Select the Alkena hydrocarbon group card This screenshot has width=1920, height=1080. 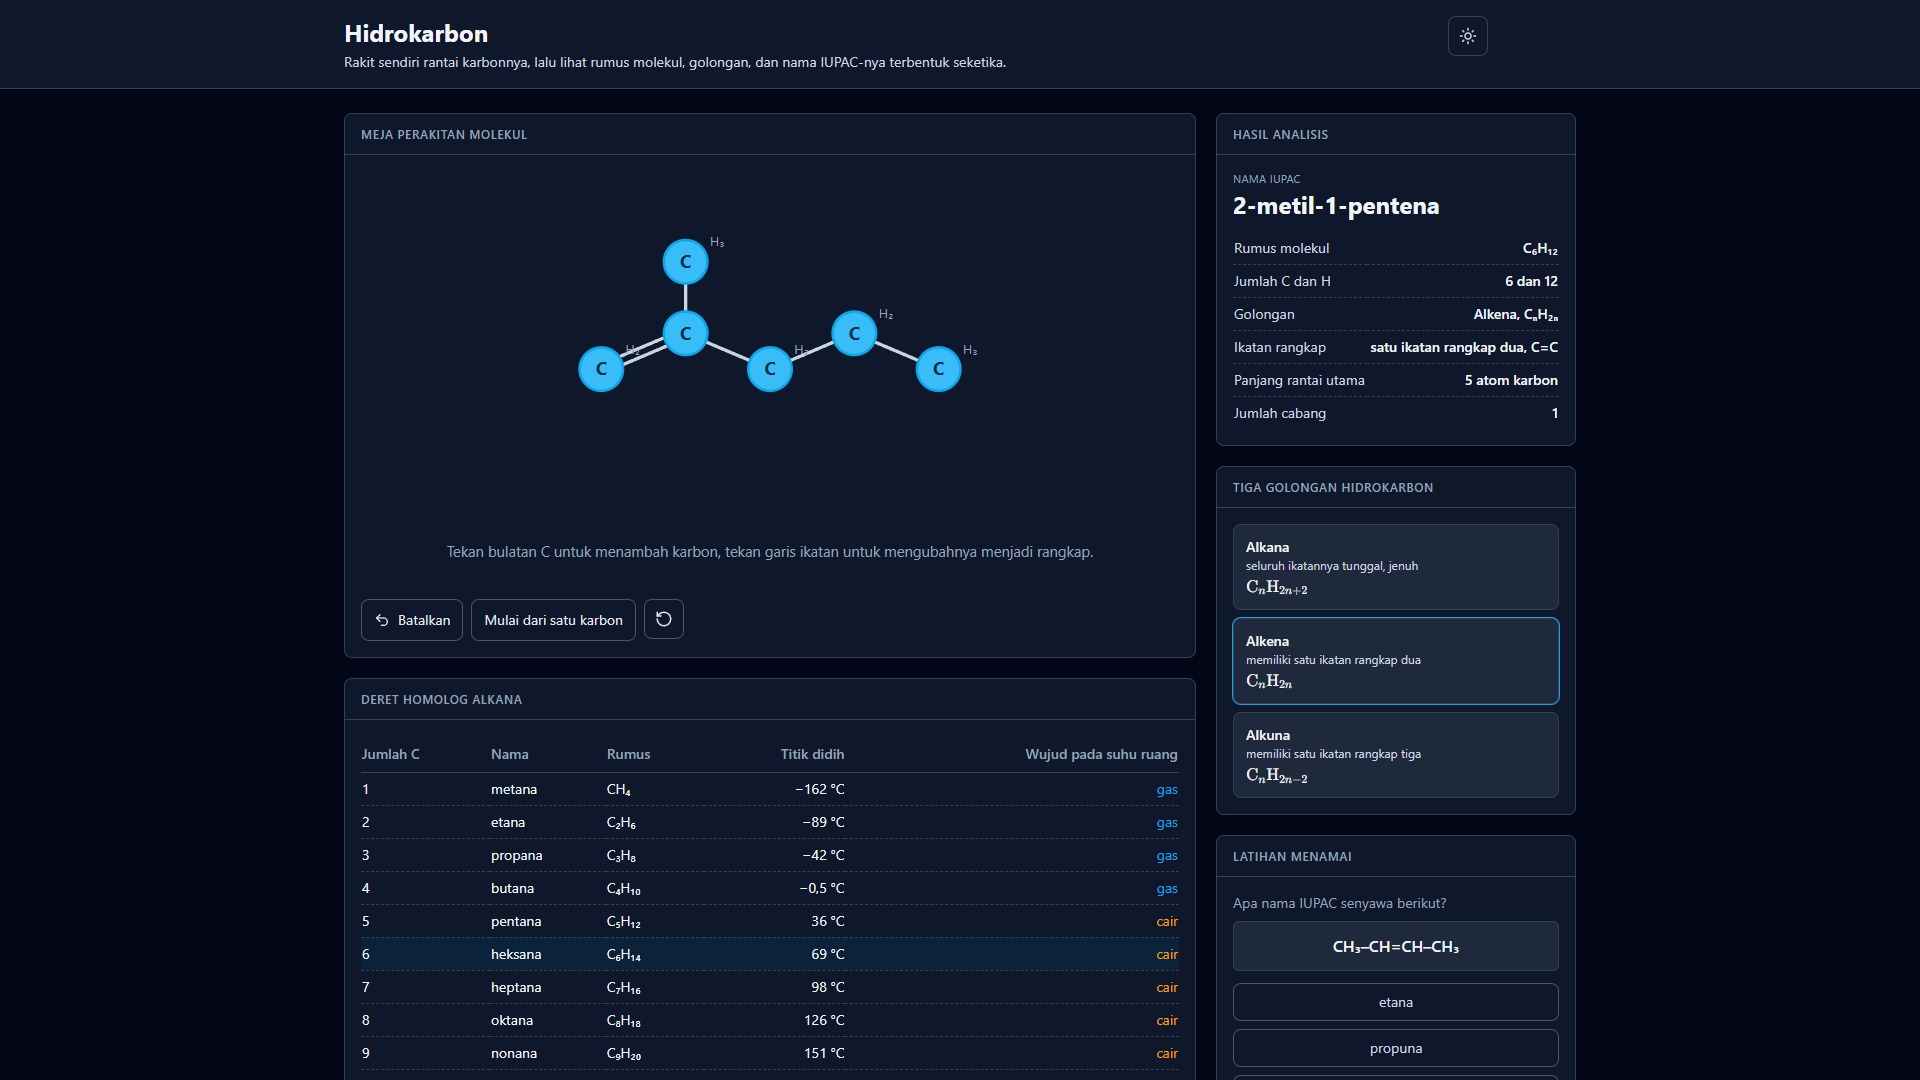1395,661
